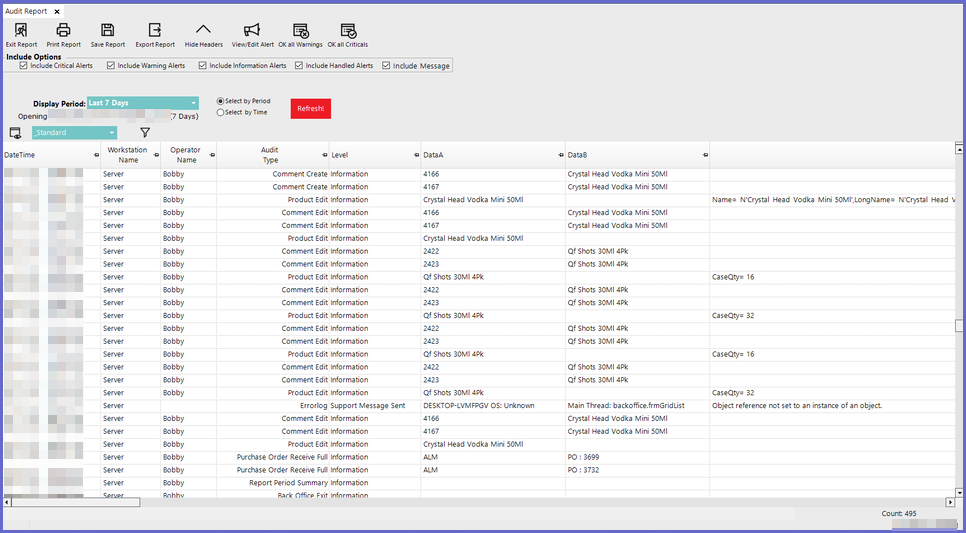The height and width of the screenshot is (533, 966).
Task: Uncheck Include Critical Alerts
Action: [x=24, y=66]
